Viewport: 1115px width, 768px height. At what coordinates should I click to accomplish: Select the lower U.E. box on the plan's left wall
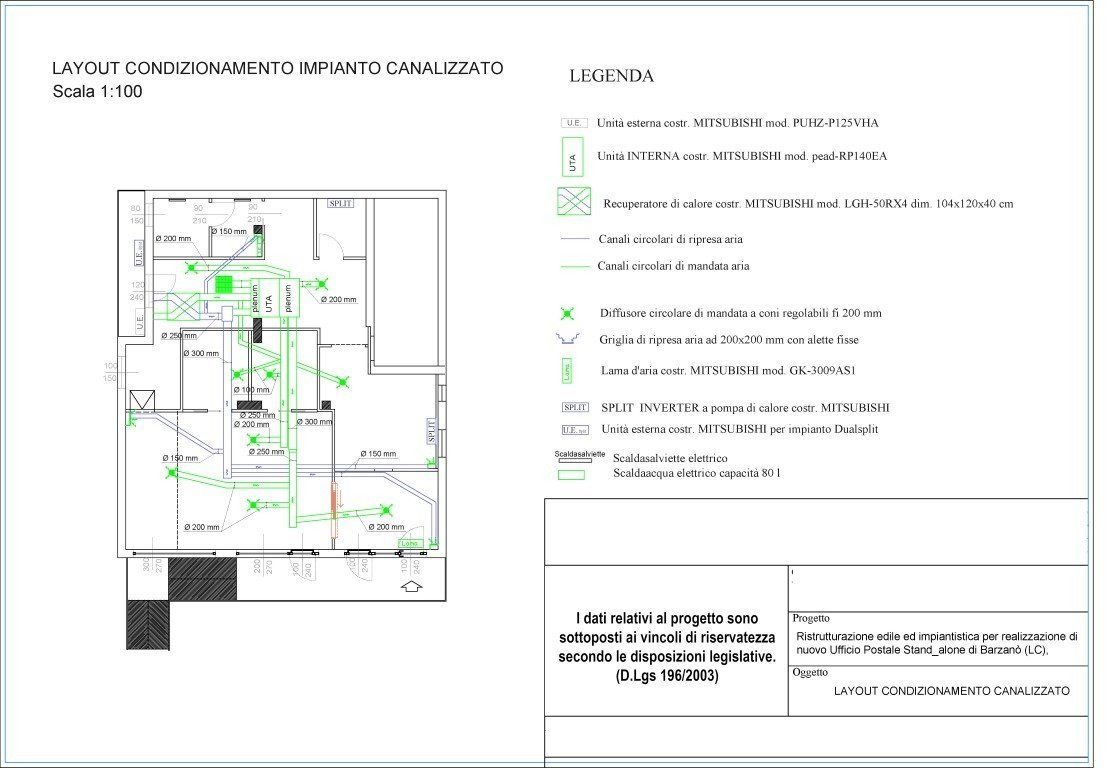click(x=139, y=320)
